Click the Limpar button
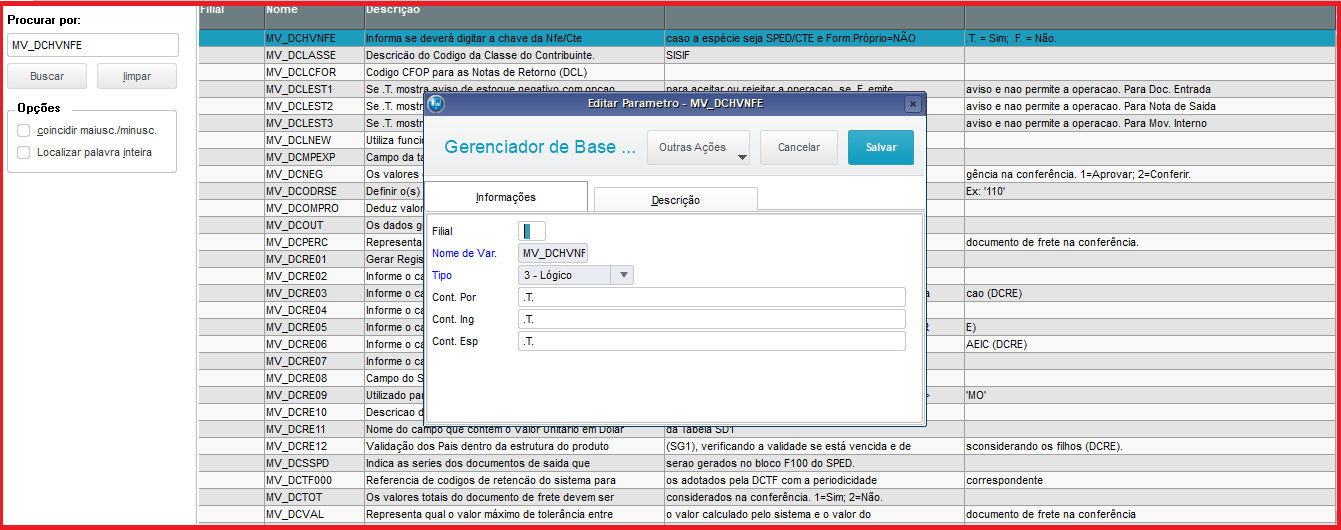 click(137, 76)
